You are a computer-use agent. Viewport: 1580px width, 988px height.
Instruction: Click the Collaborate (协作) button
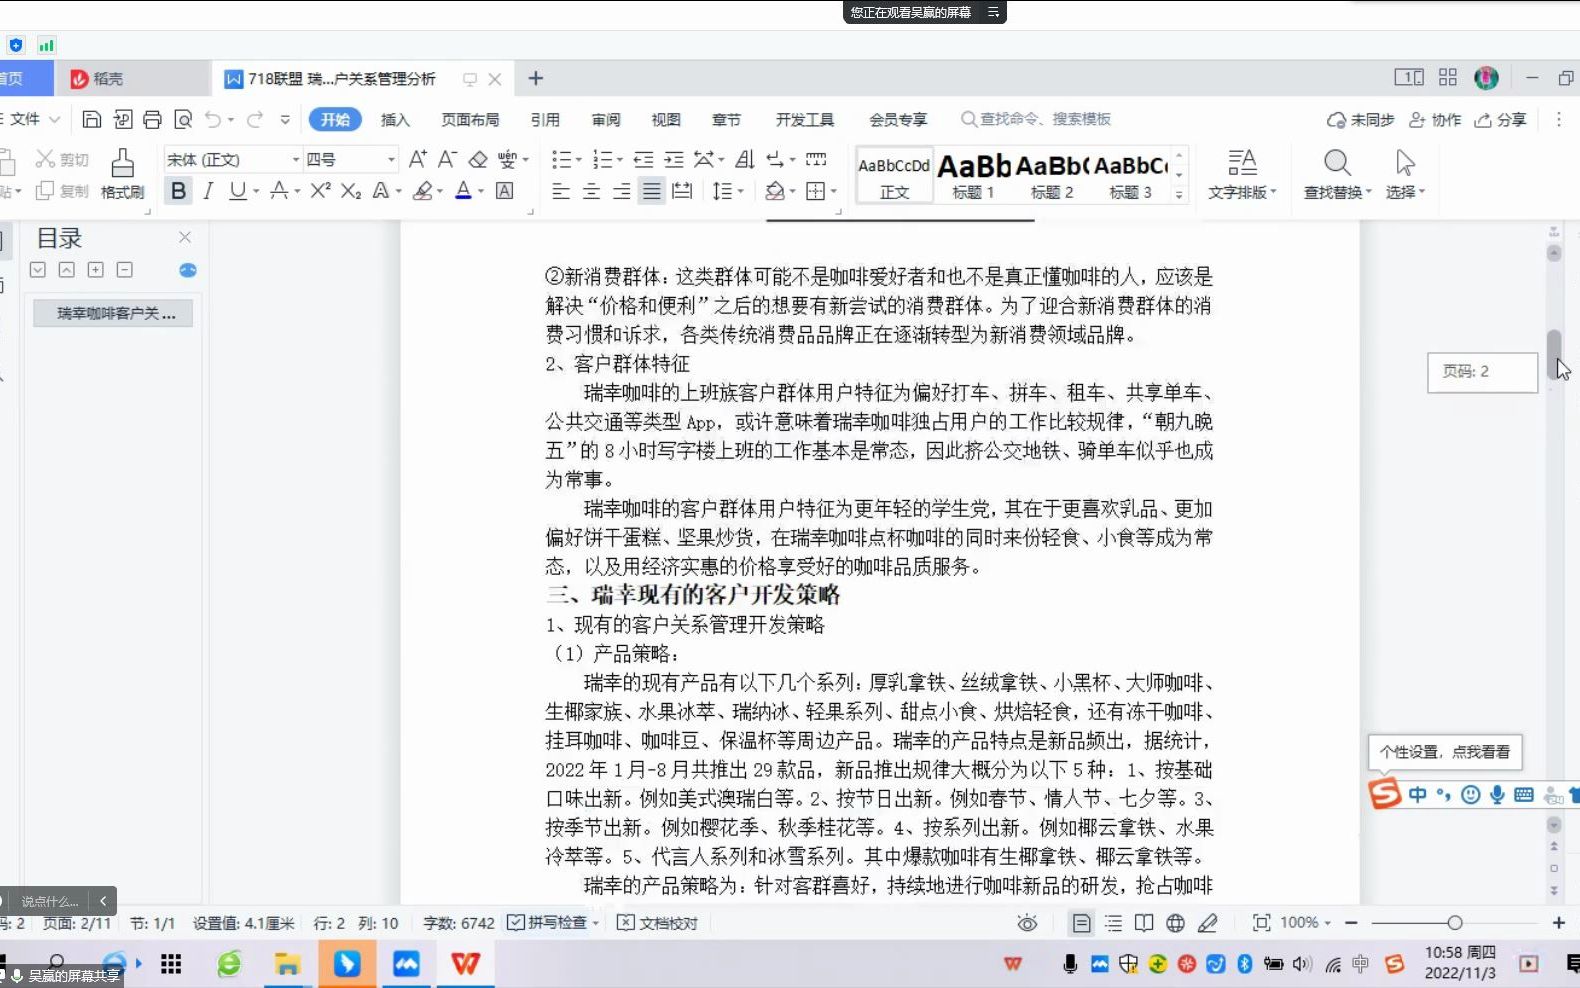[1435, 119]
